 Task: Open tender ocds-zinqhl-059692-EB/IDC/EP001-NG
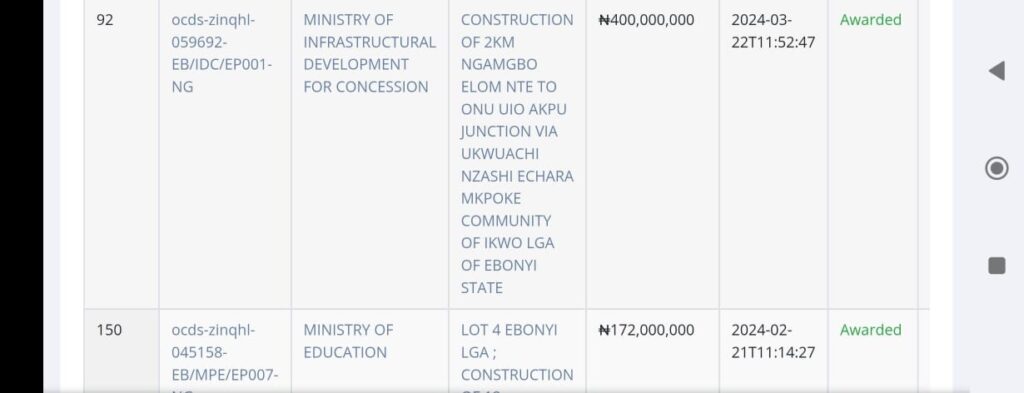click(222, 54)
